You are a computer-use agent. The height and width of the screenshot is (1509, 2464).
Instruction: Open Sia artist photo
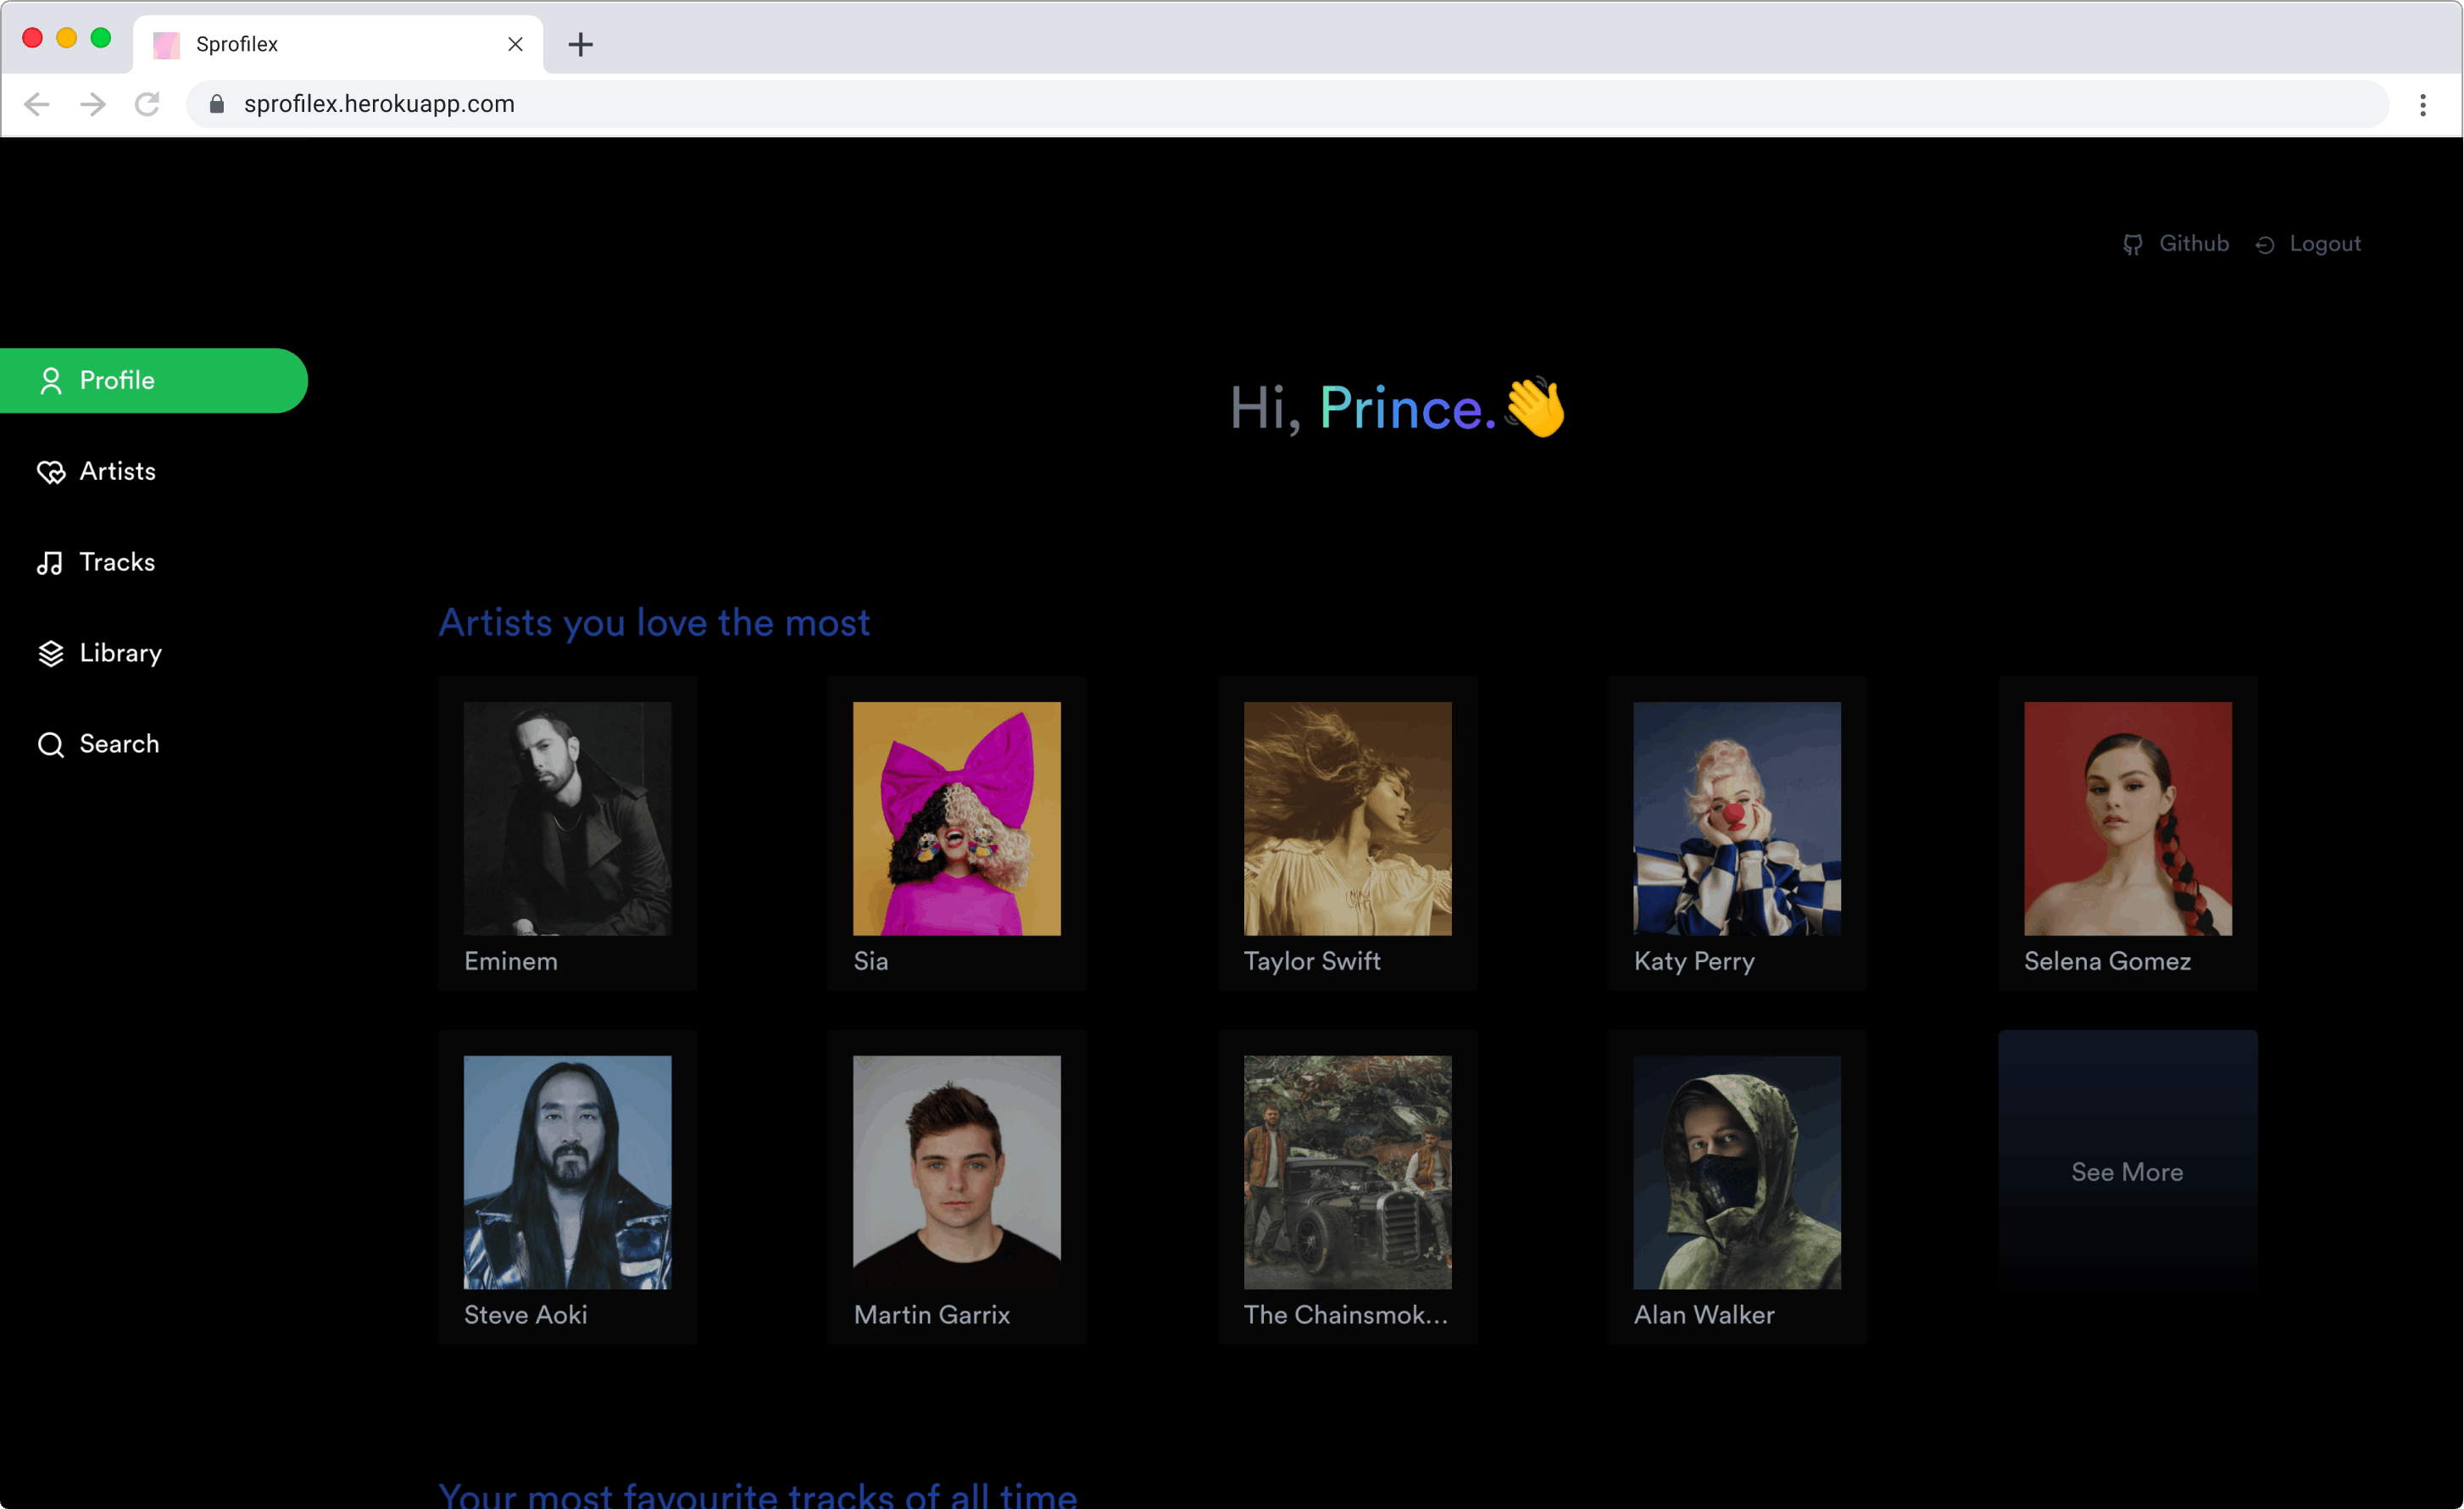click(x=956, y=818)
